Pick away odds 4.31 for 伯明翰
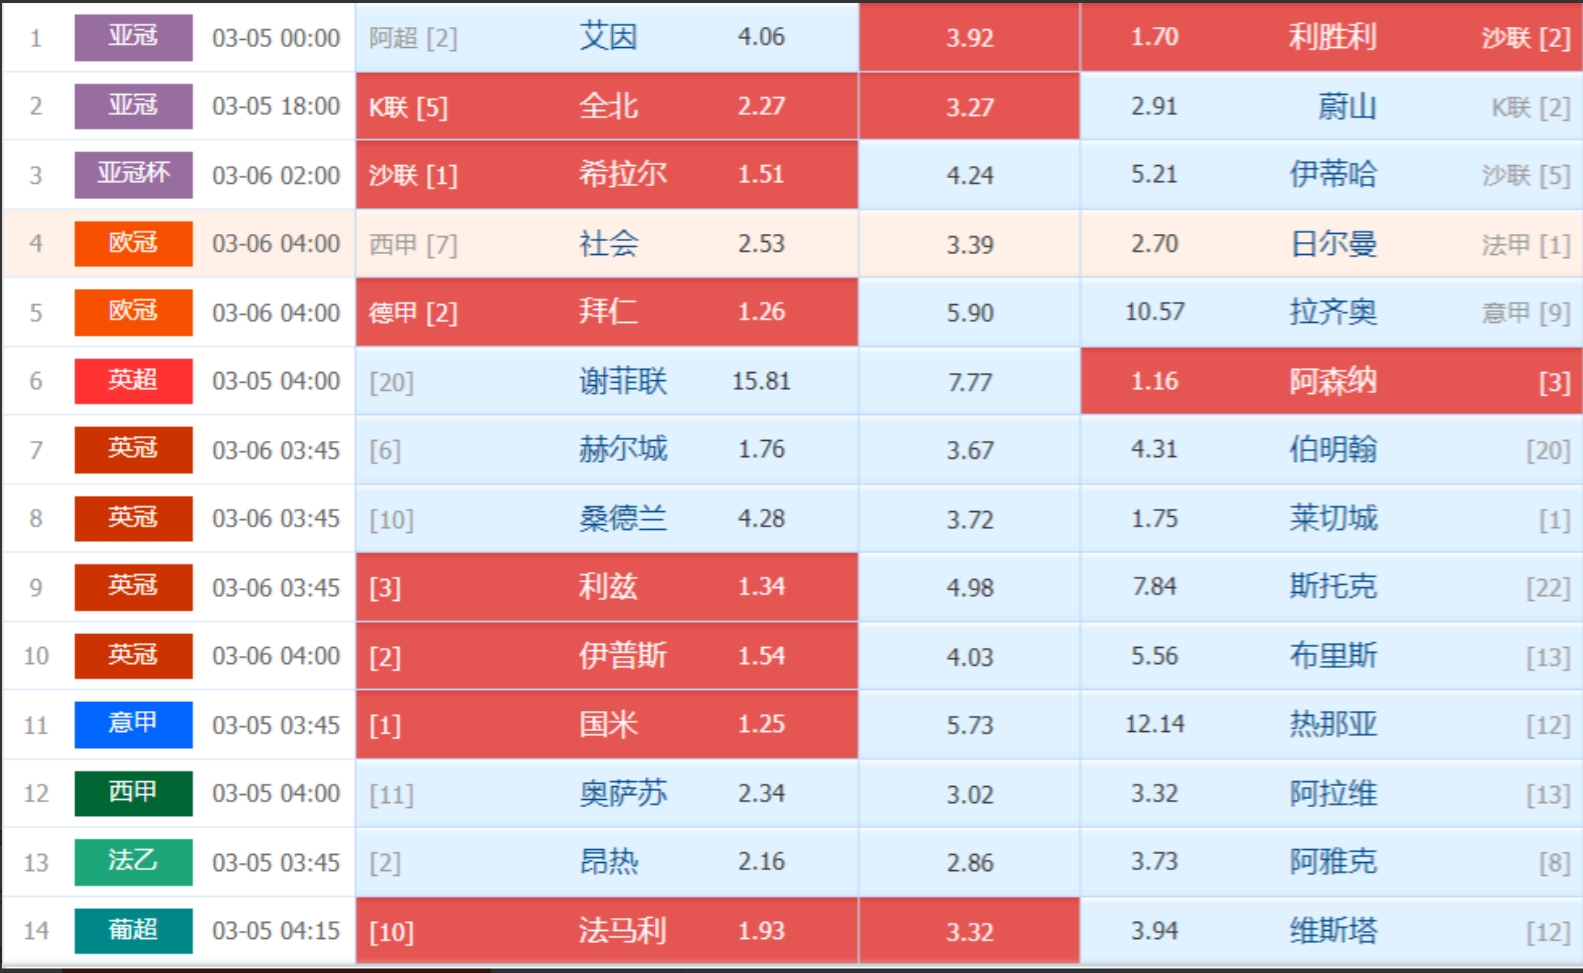The image size is (1583, 973). pos(1154,449)
